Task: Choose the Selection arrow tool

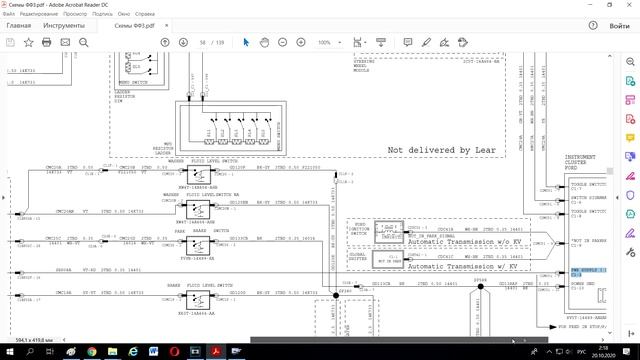Action: (x=246, y=42)
